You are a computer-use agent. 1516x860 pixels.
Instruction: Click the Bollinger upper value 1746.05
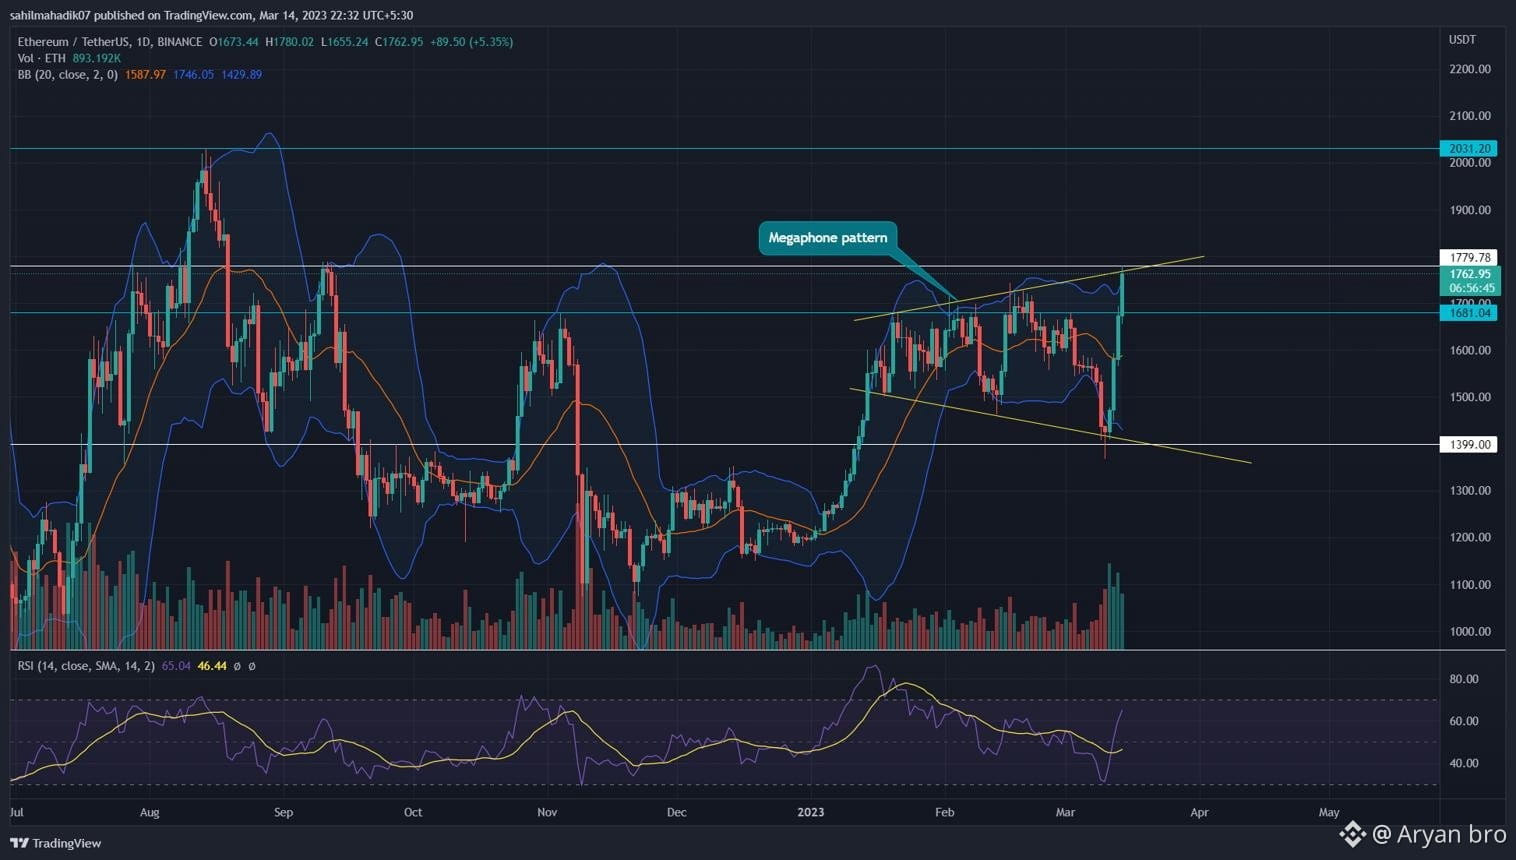[x=193, y=74]
